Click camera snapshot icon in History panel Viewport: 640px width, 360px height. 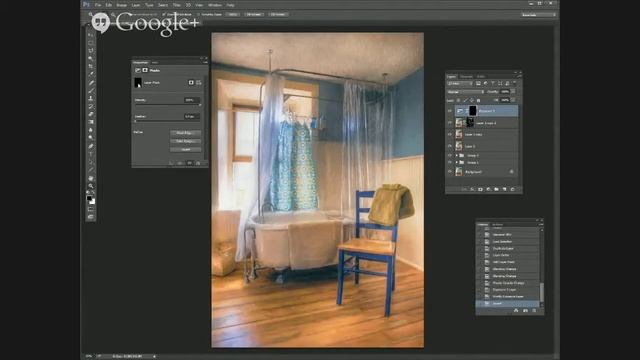[525, 311]
